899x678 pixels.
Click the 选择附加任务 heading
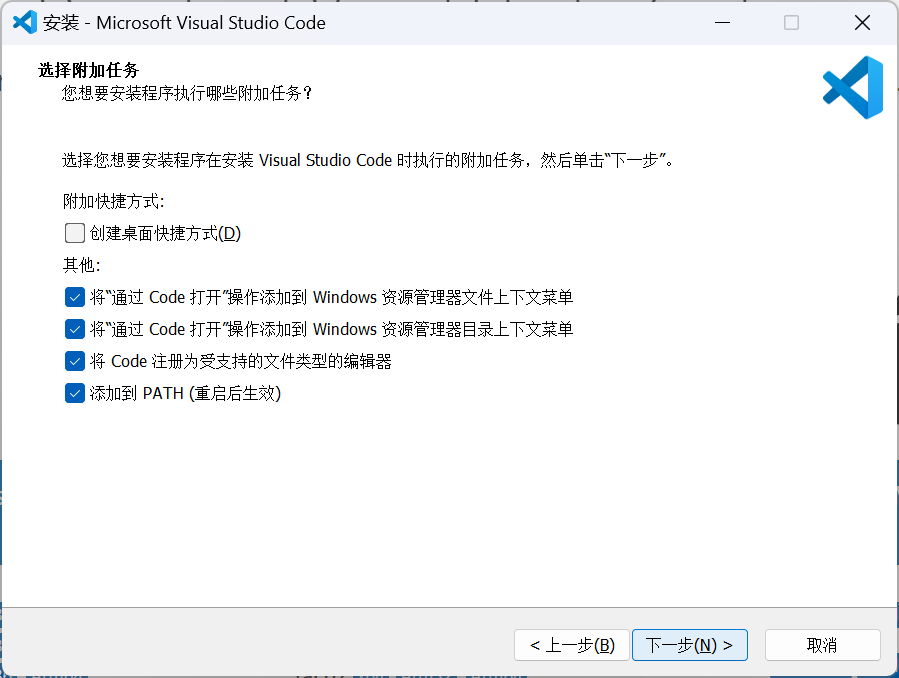click(x=88, y=70)
